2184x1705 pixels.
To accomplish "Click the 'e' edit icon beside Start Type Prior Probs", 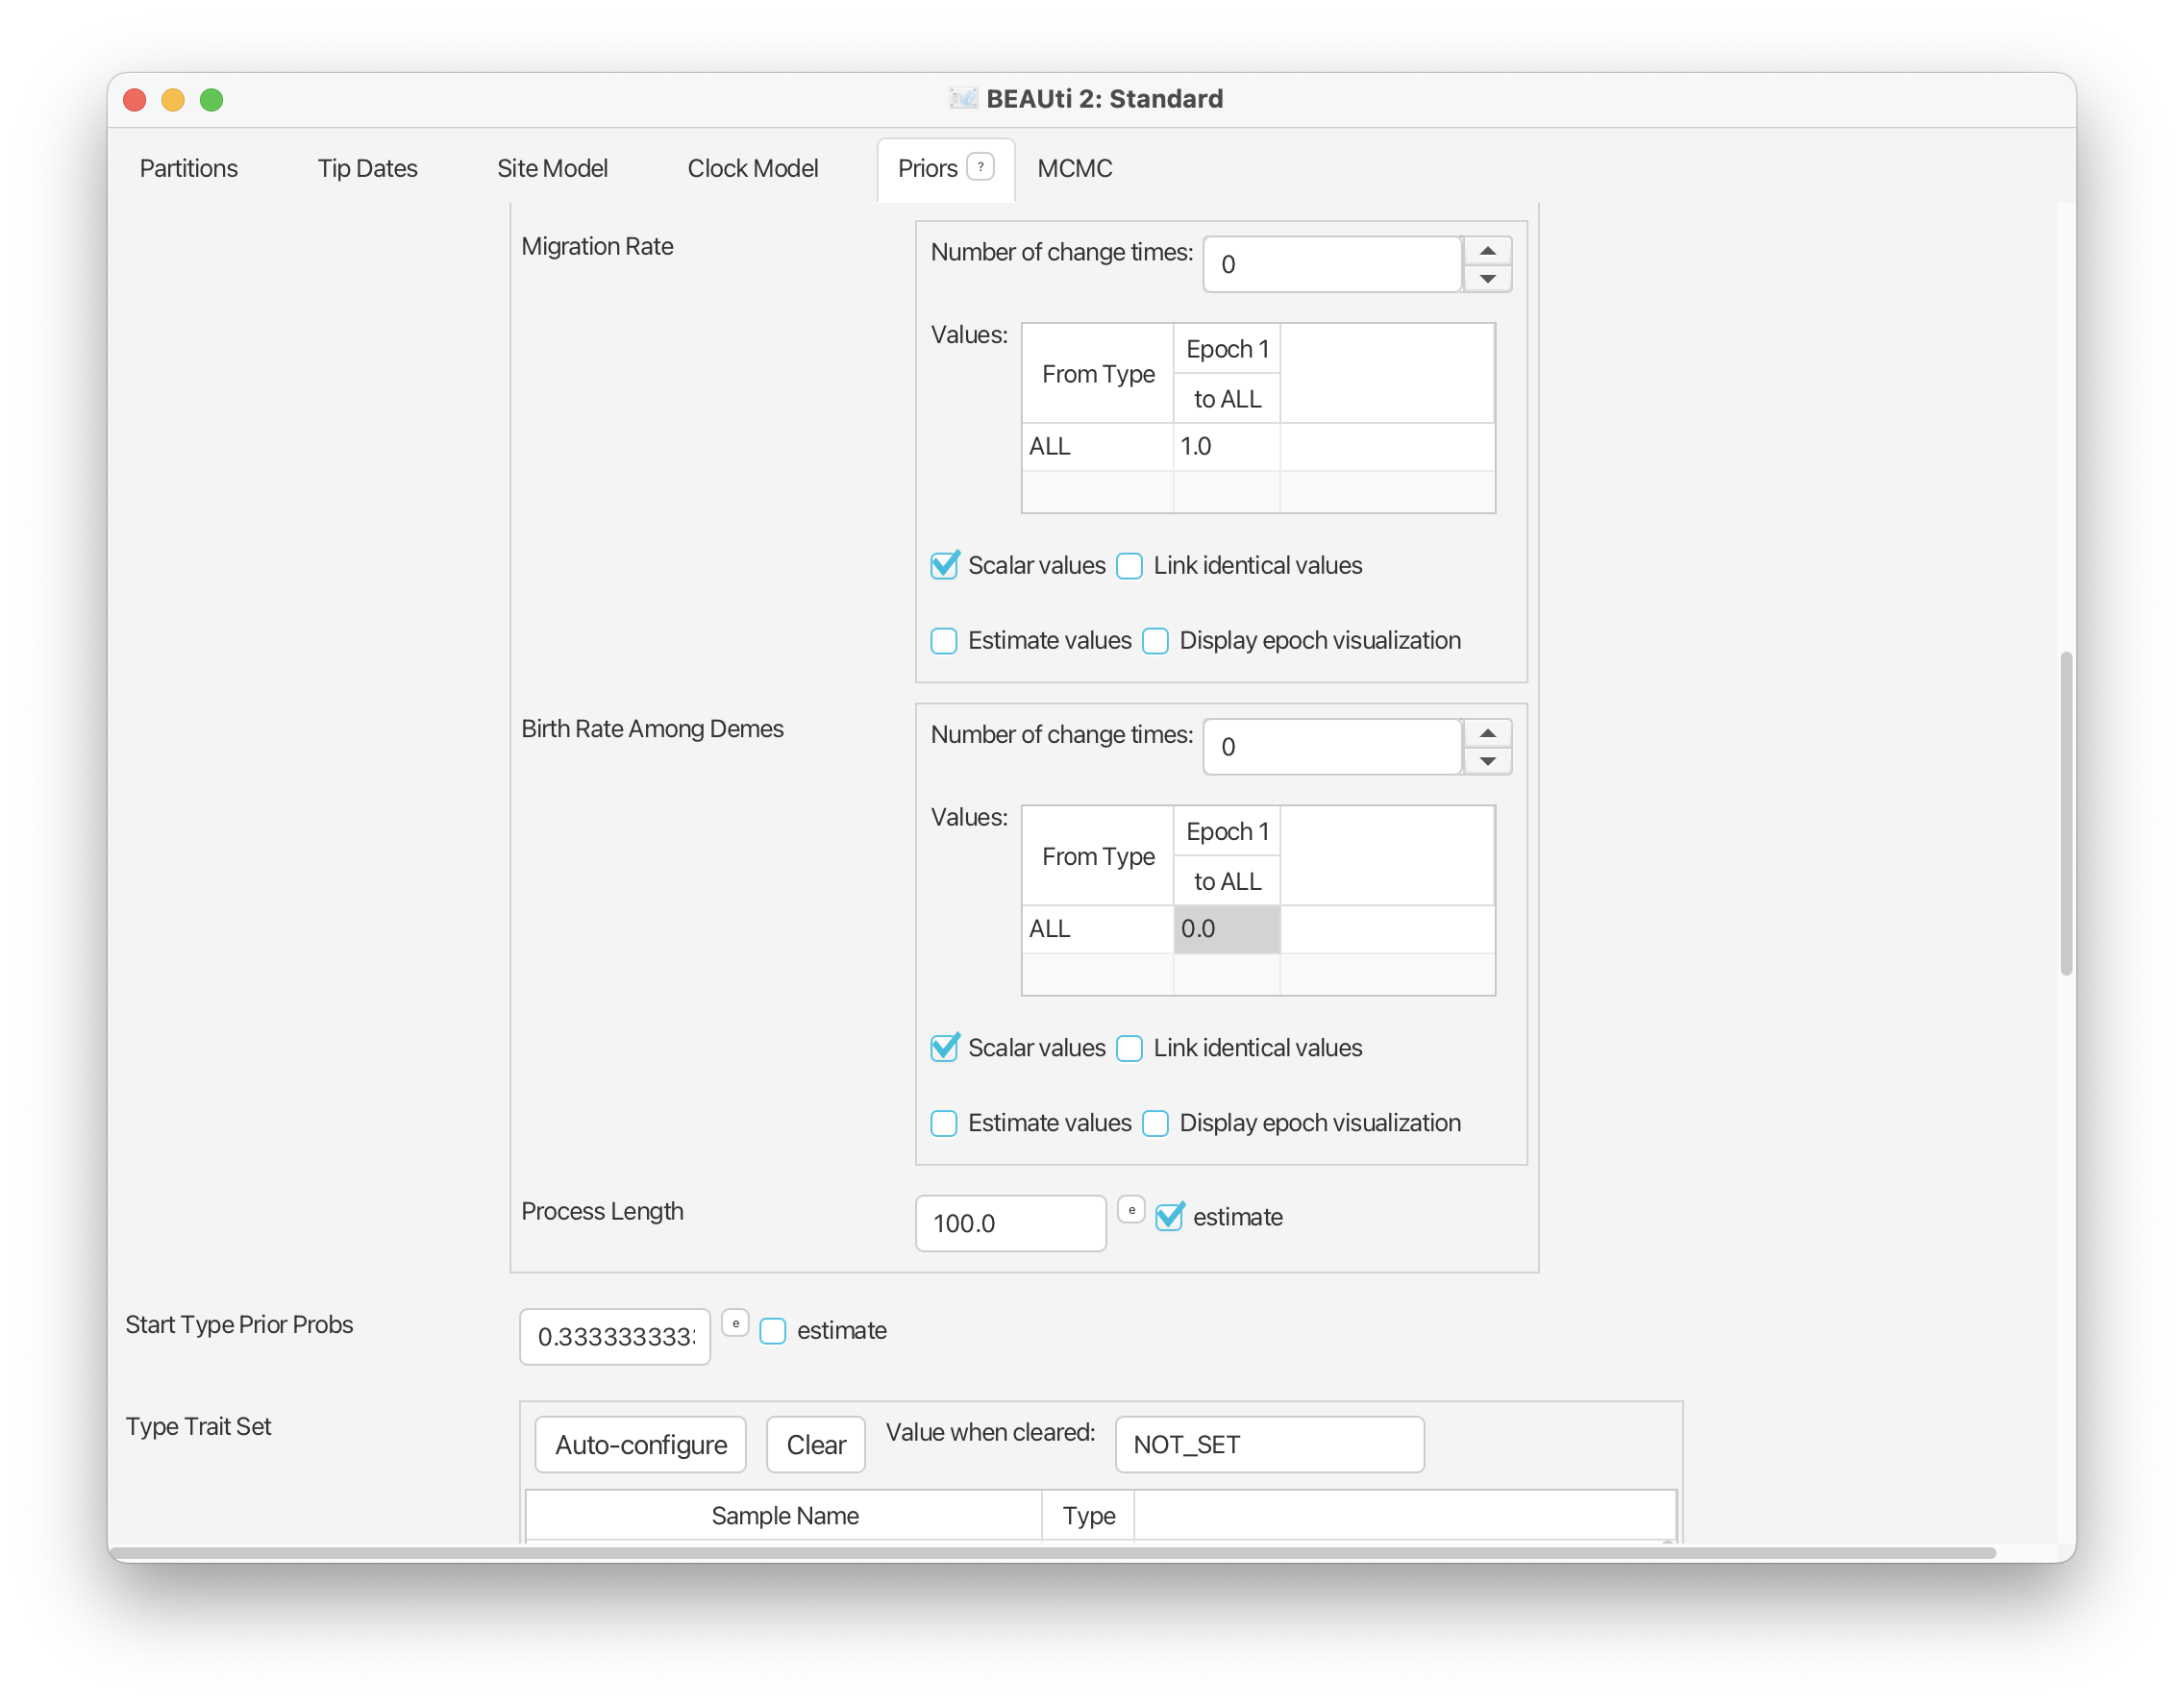I will [x=735, y=1323].
